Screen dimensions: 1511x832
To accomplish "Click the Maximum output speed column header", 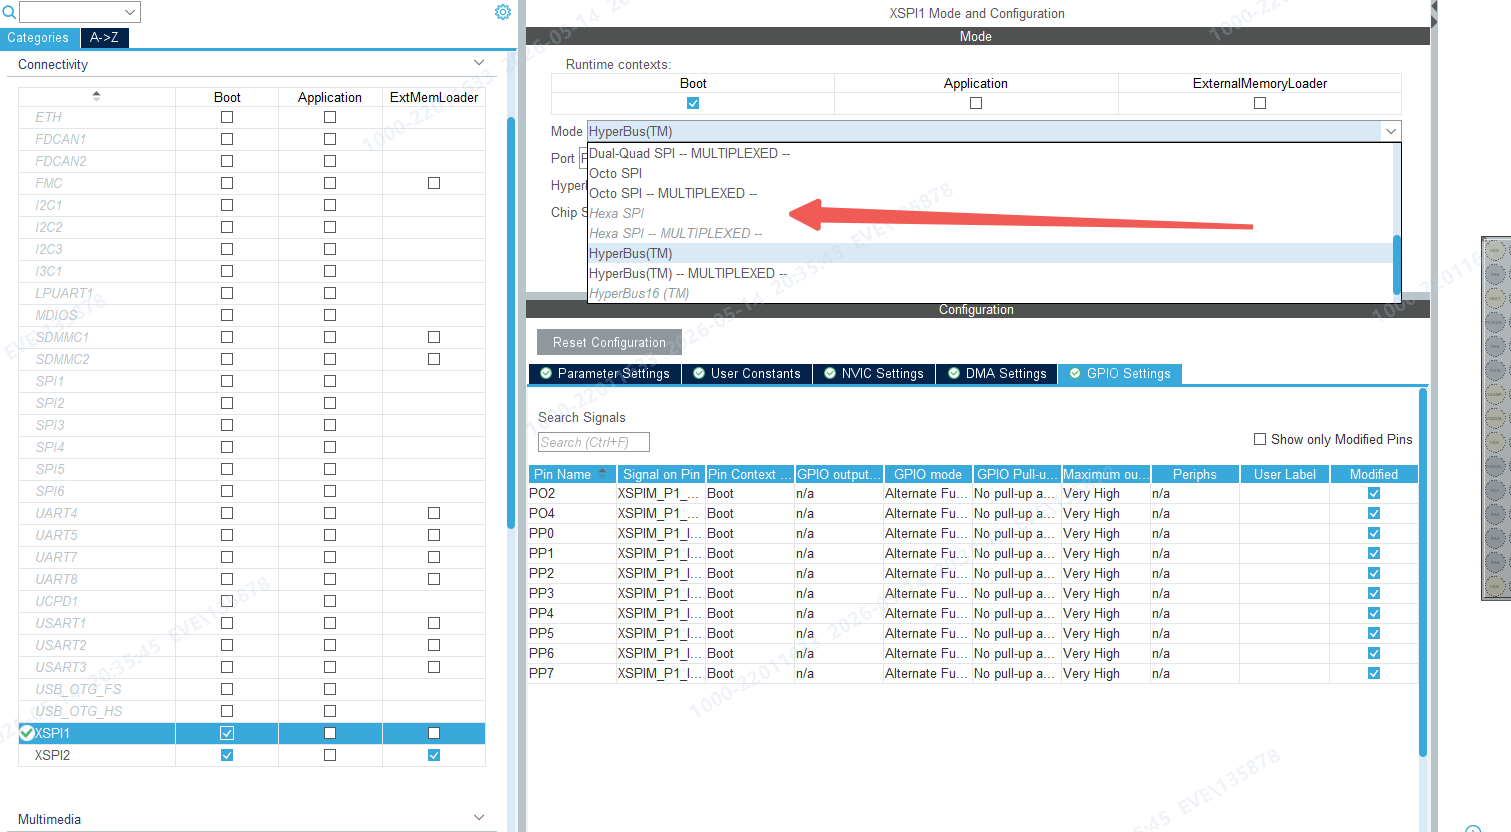I will pyautogui.click(x=1106, y=474).
